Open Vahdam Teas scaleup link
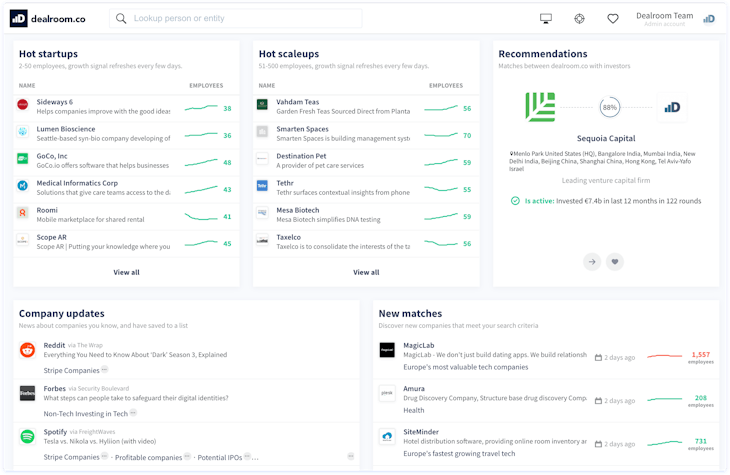 pyautogui.click(x=297, y=102)
